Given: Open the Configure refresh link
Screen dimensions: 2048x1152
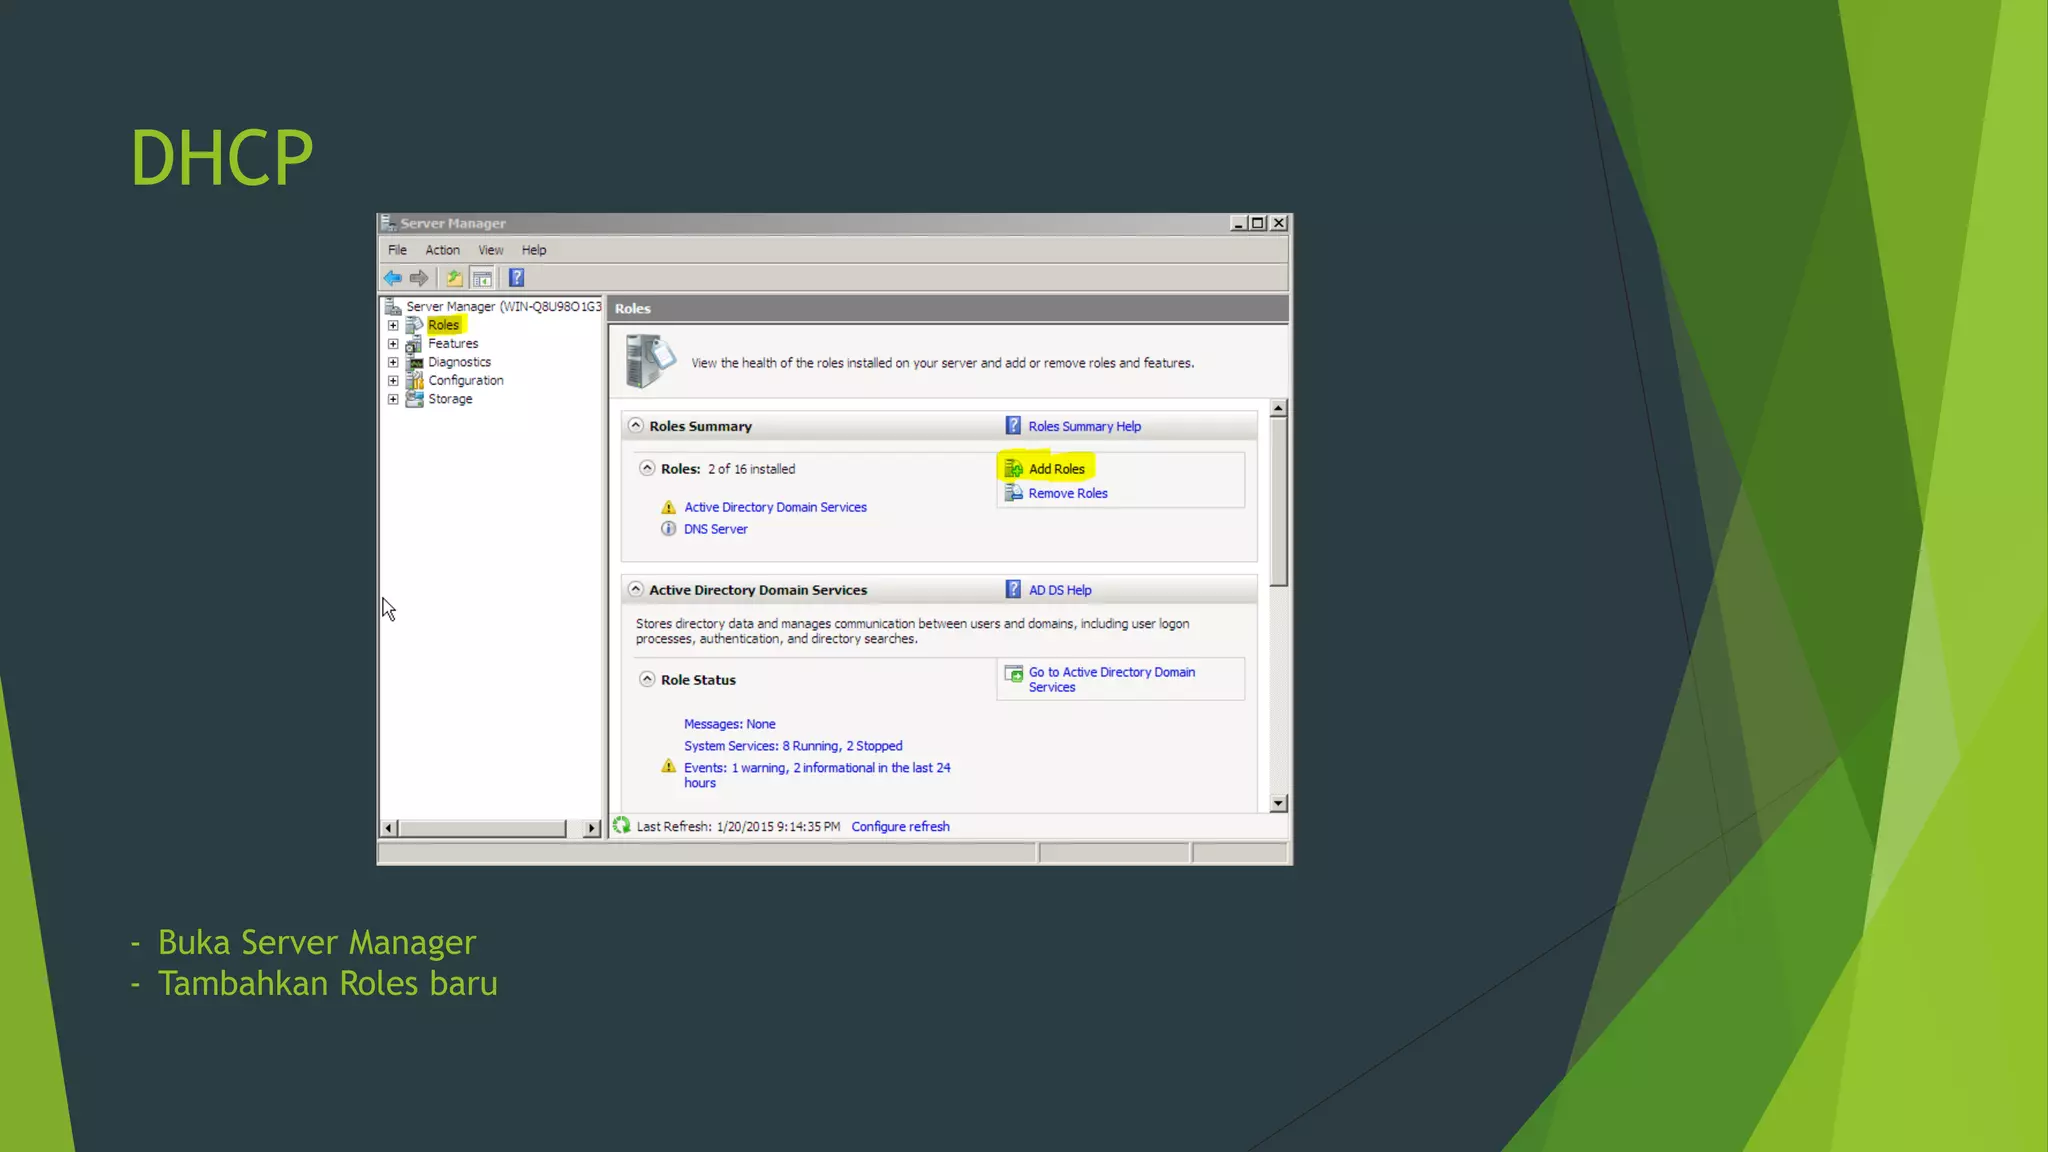Looking at the screenshot, I should point(900,826).
